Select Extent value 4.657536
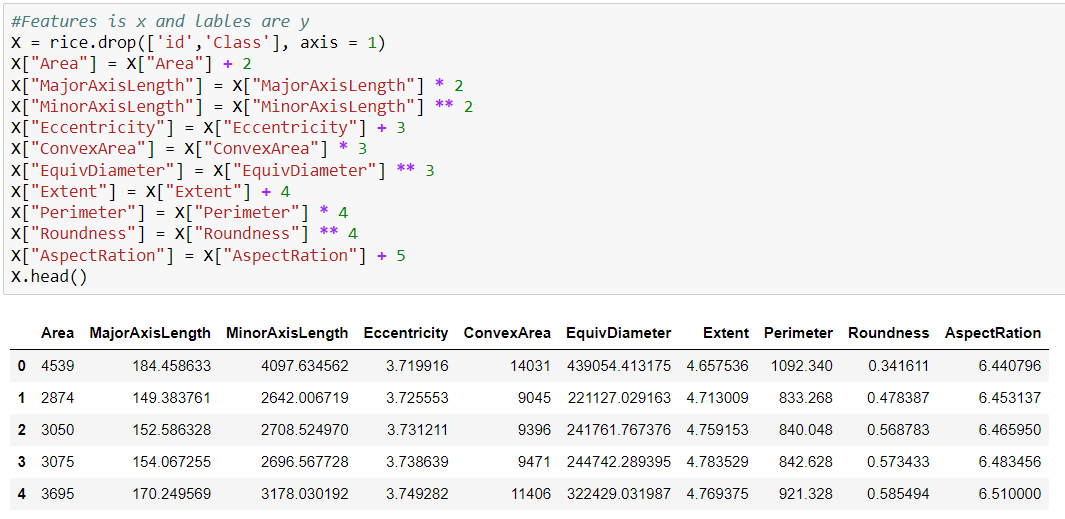The width and height of the screenshot is (1065, 519). 718,366
